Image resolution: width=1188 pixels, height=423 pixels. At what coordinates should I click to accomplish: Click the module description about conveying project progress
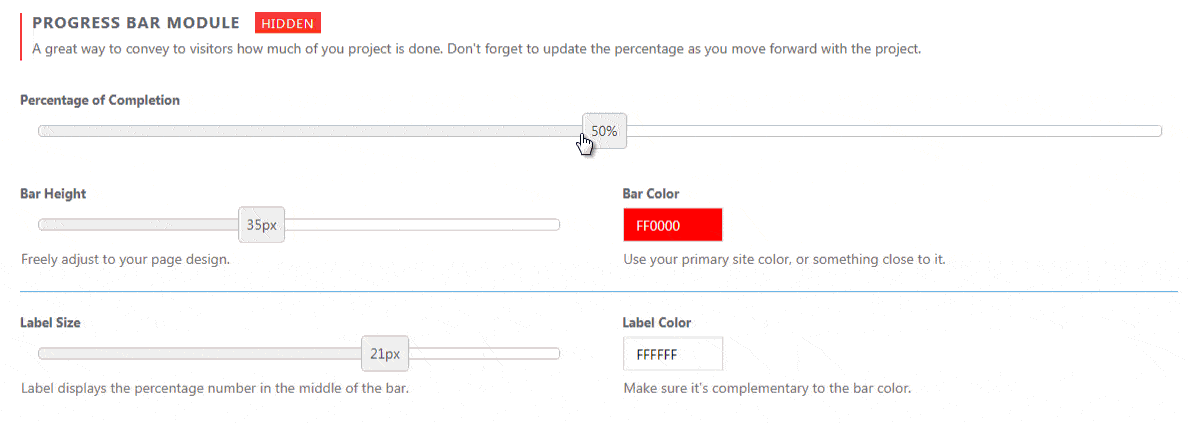click(477, 49)
